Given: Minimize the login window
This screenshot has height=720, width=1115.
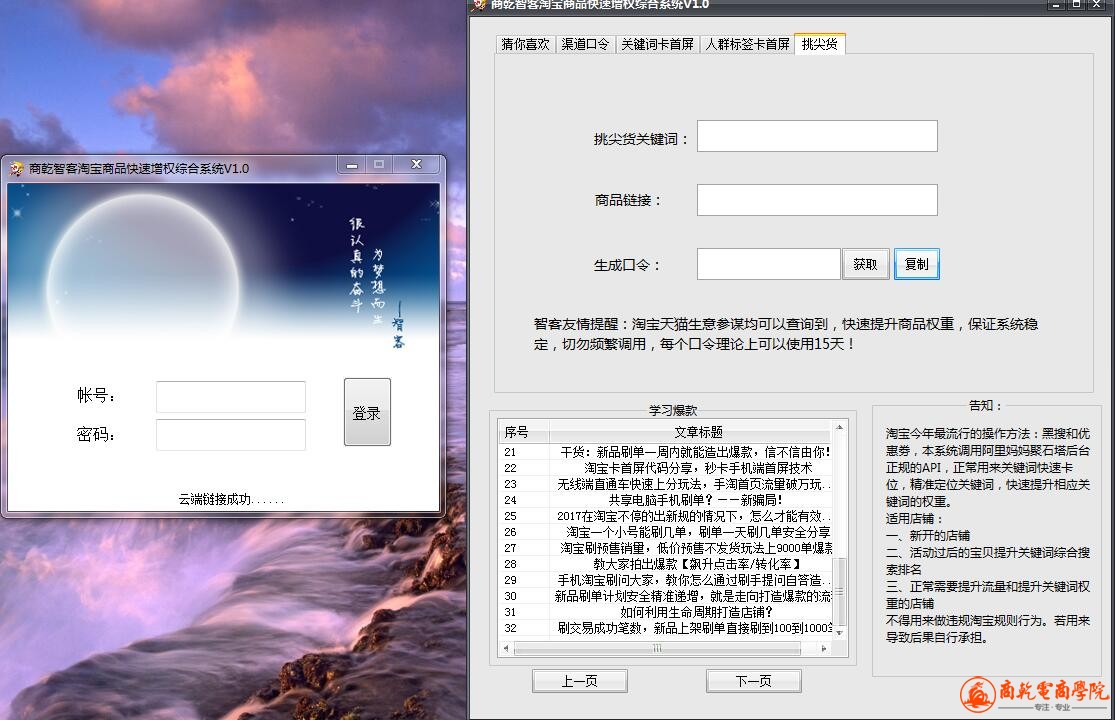Looking at the screenshot, I should [352, 165].
